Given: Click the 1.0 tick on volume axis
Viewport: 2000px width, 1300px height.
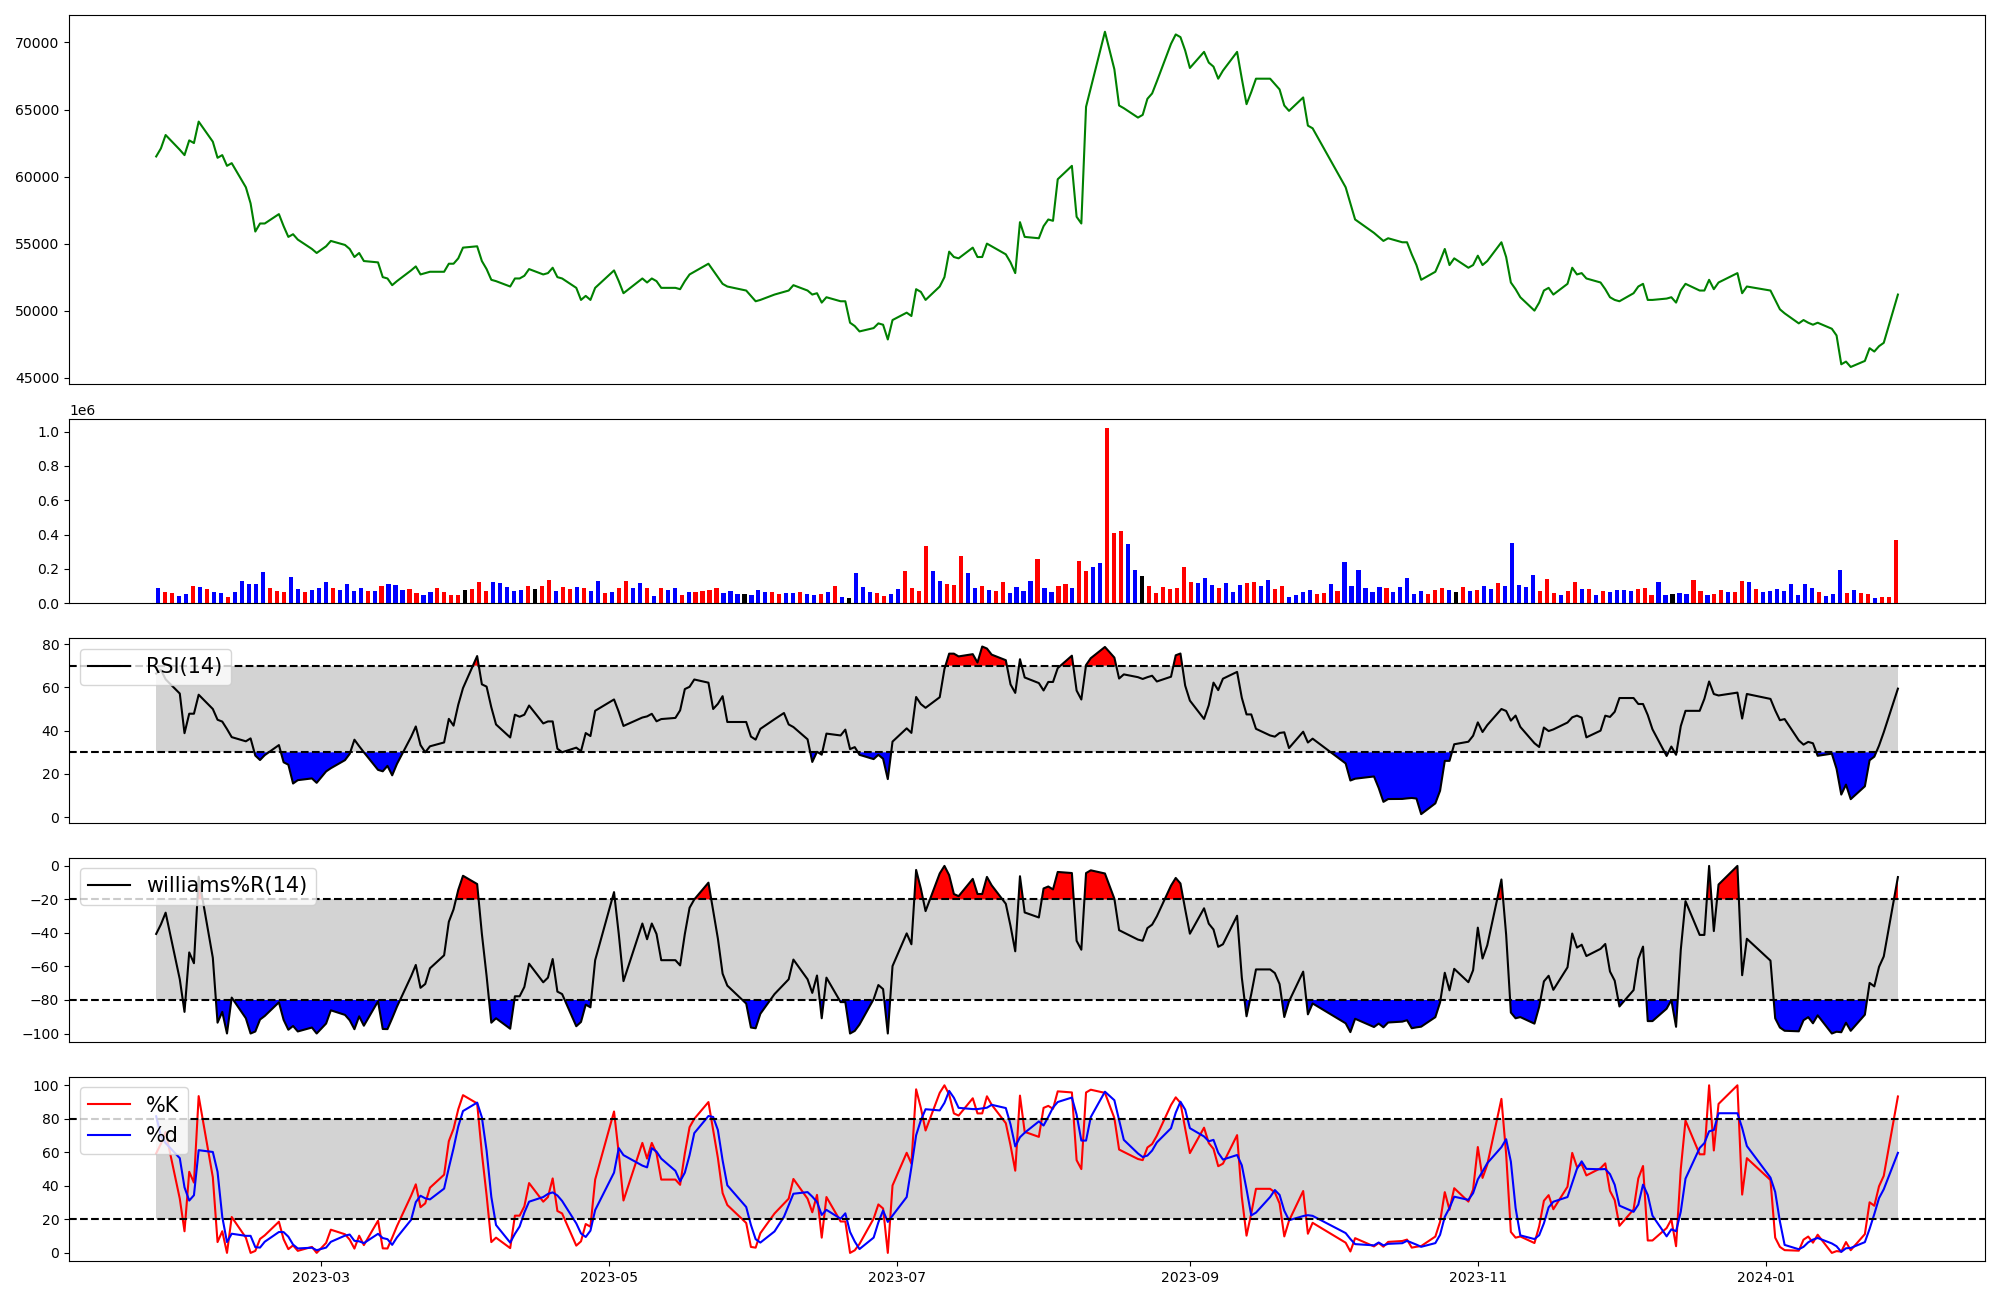Looking at the screenshot, I should (48, 432).
